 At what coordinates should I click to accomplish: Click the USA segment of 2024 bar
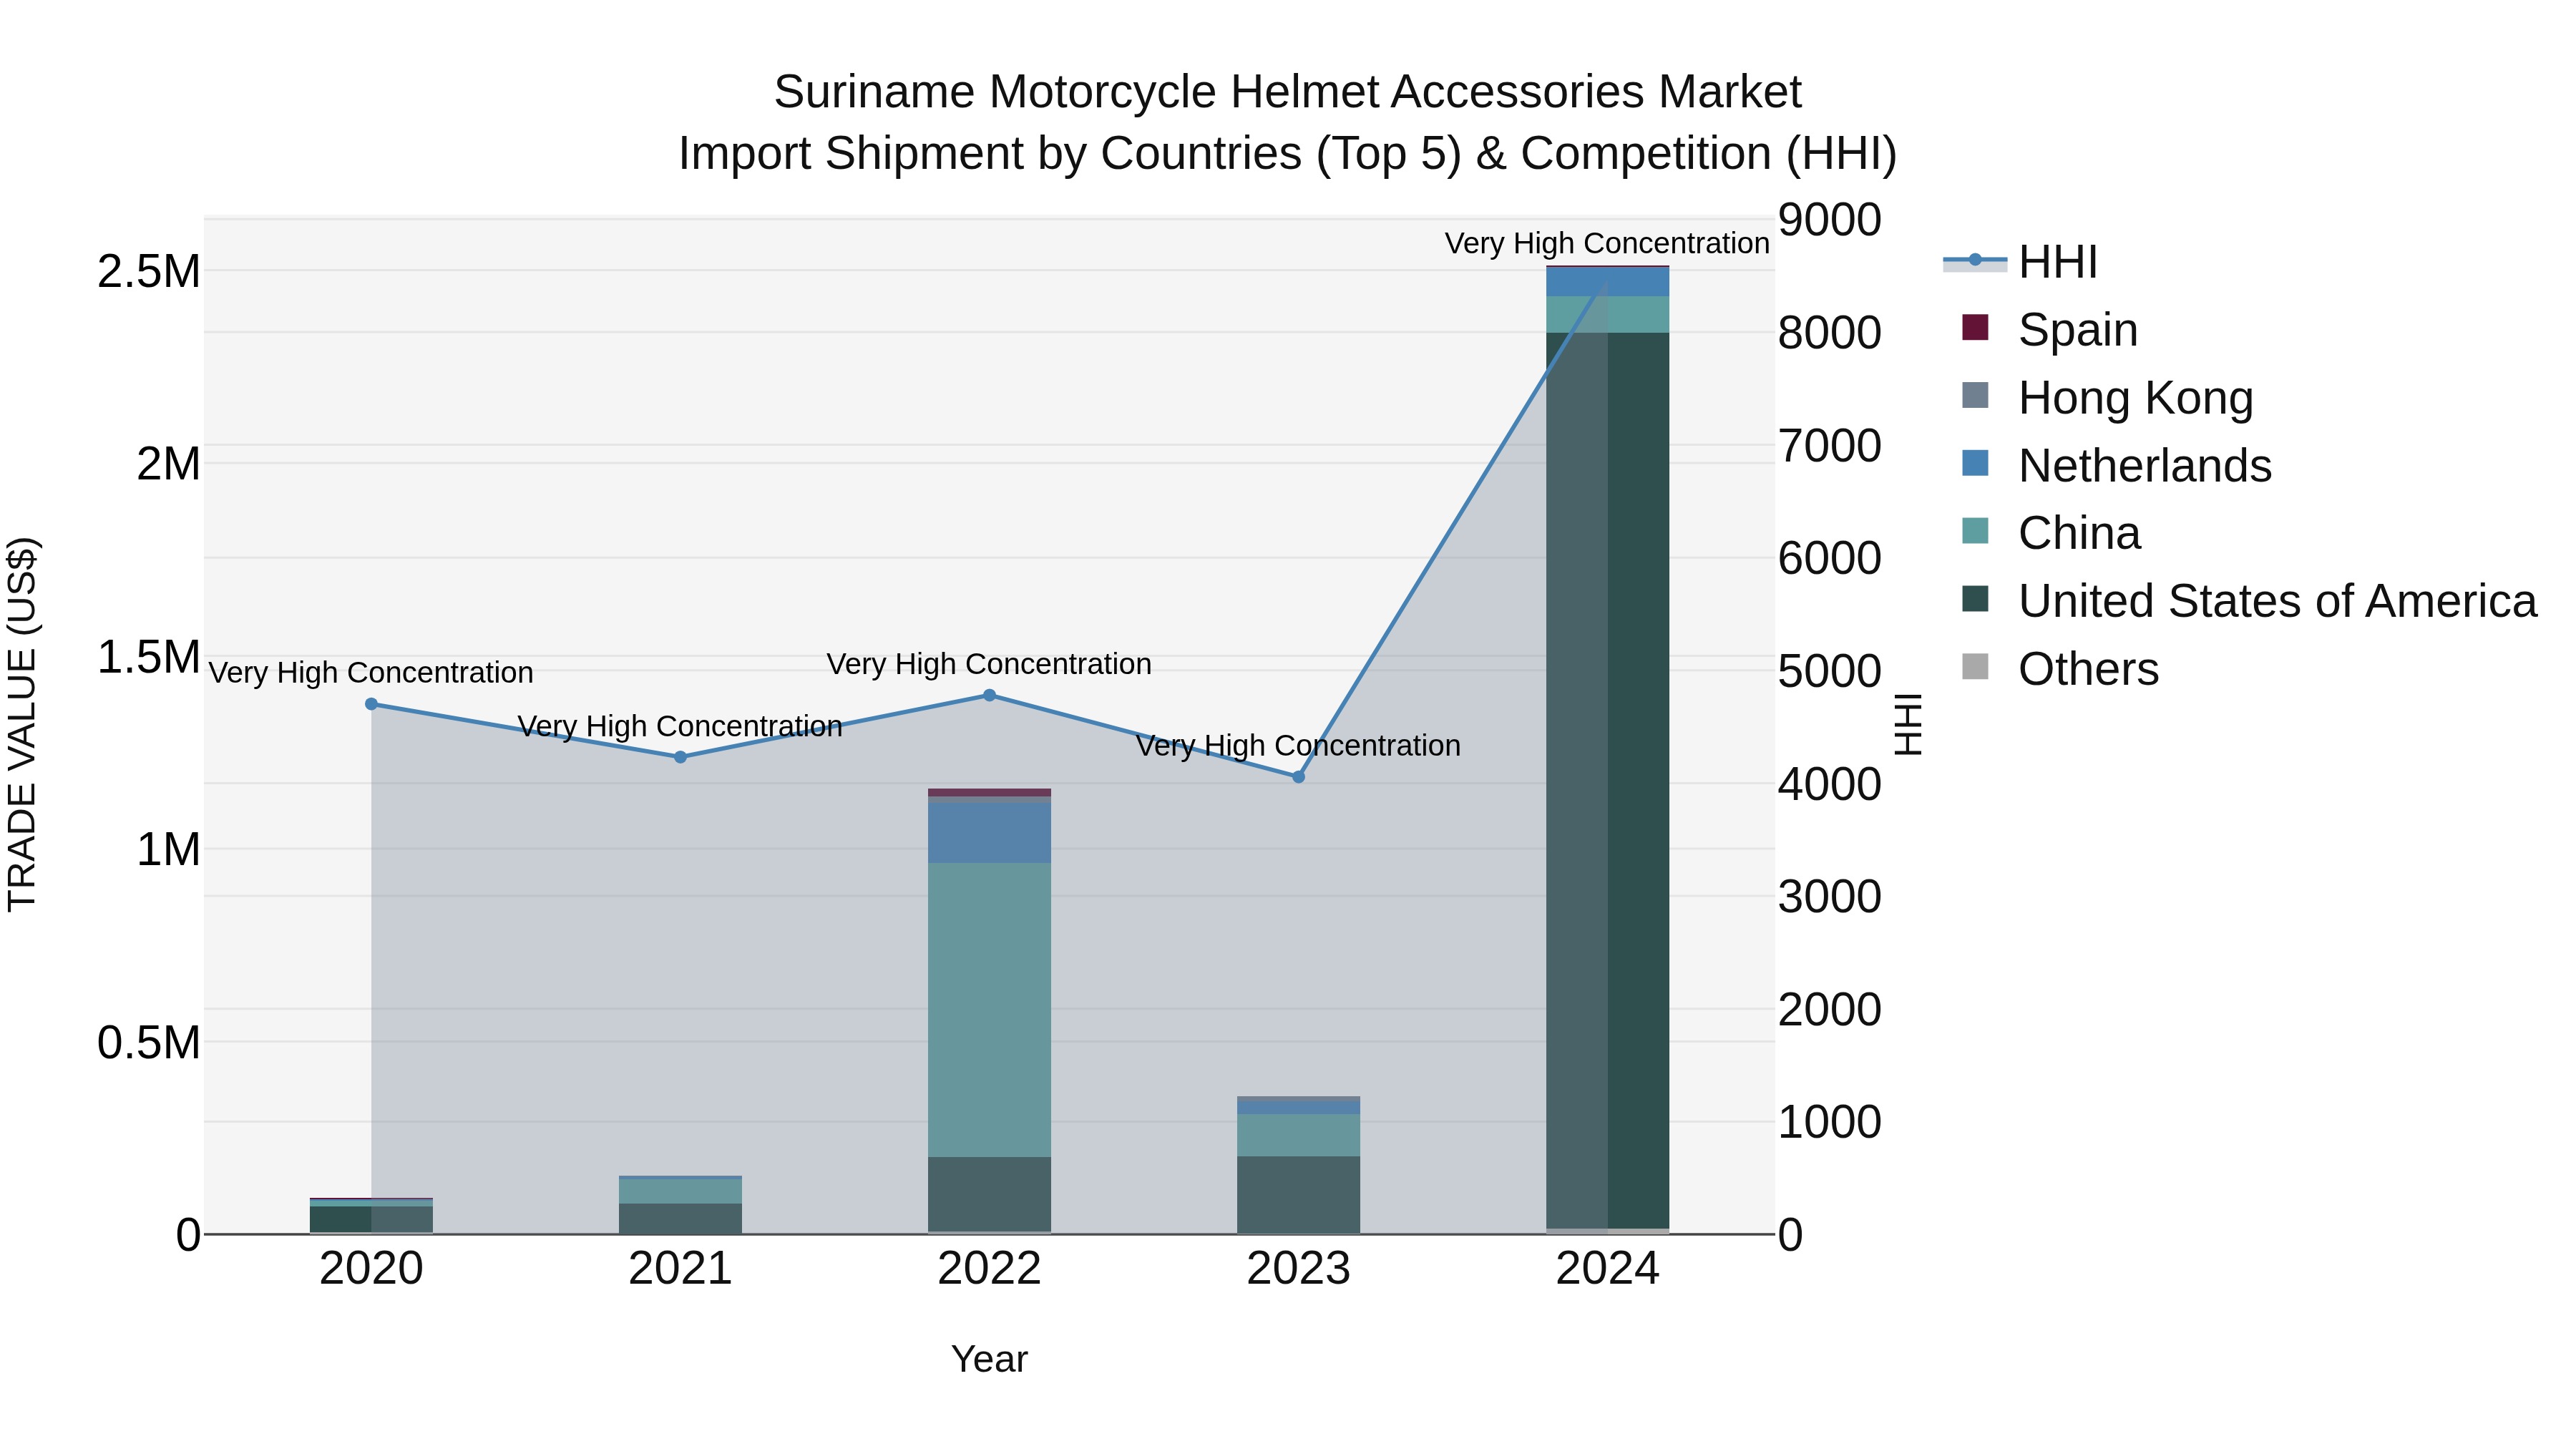pyautogui.click(x=1607, y=780)
